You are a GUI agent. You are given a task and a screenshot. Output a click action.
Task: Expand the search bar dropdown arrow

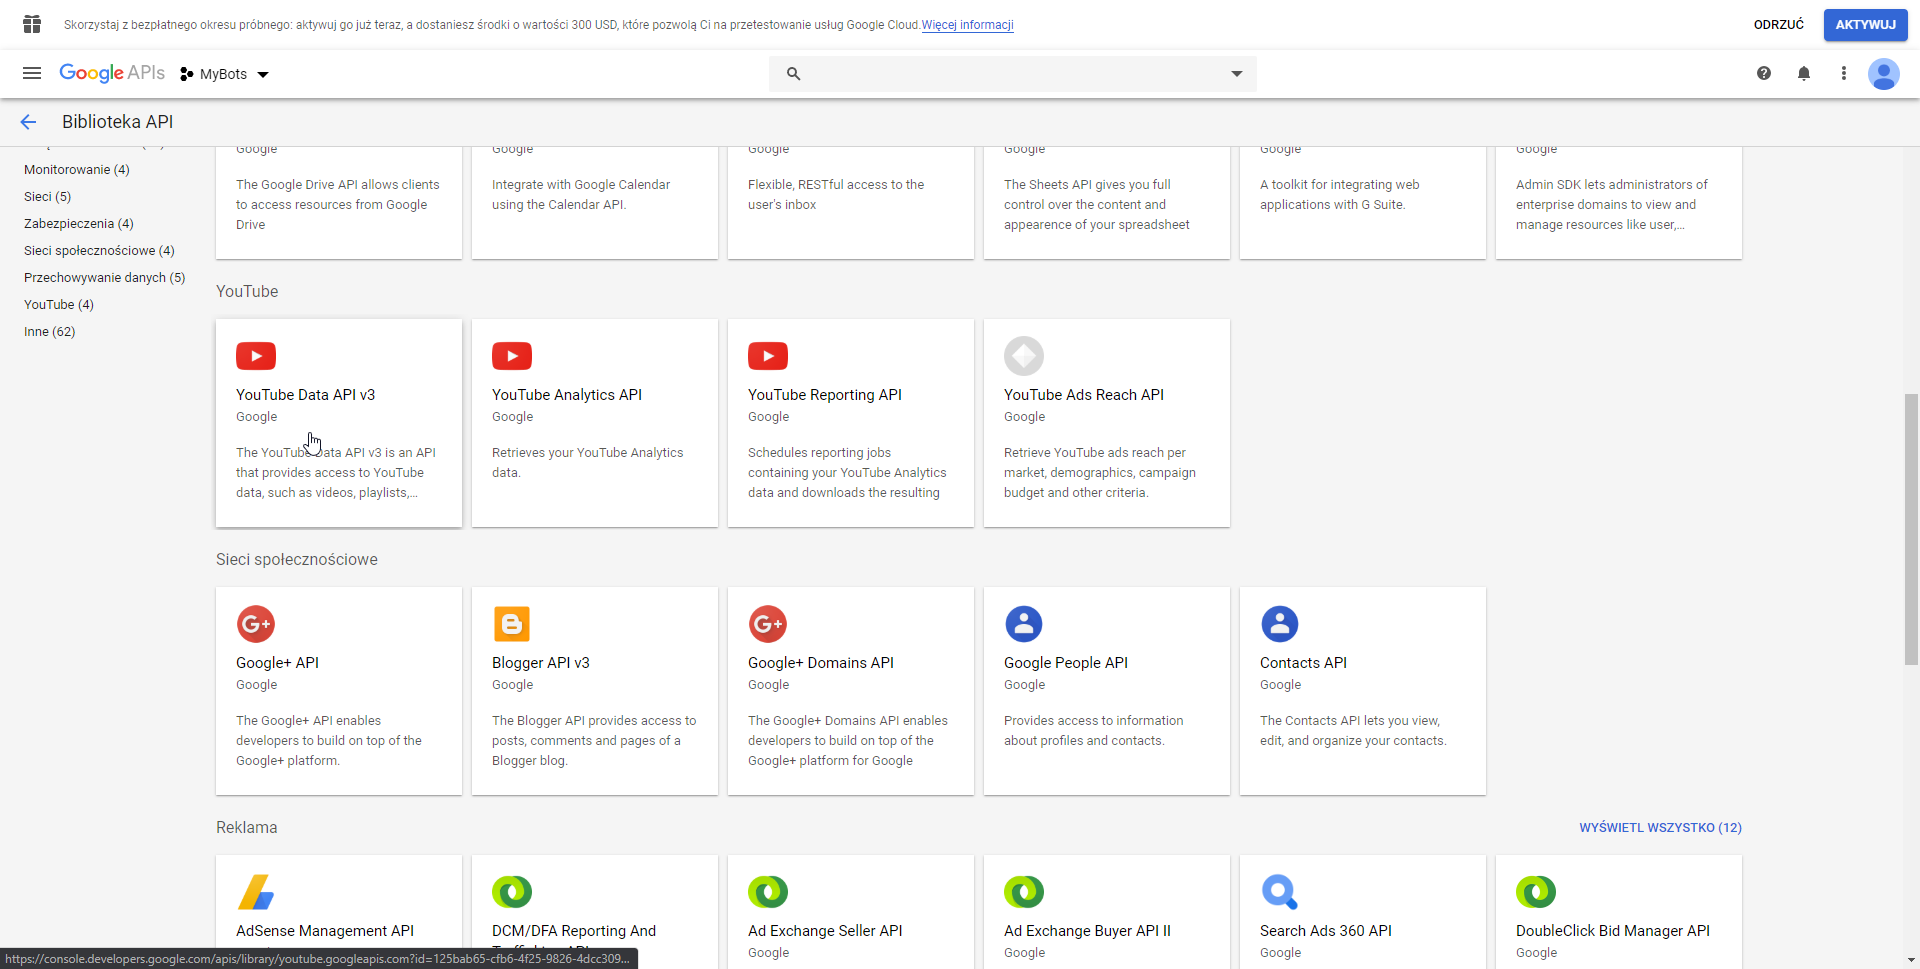(x=1237, y=74)
